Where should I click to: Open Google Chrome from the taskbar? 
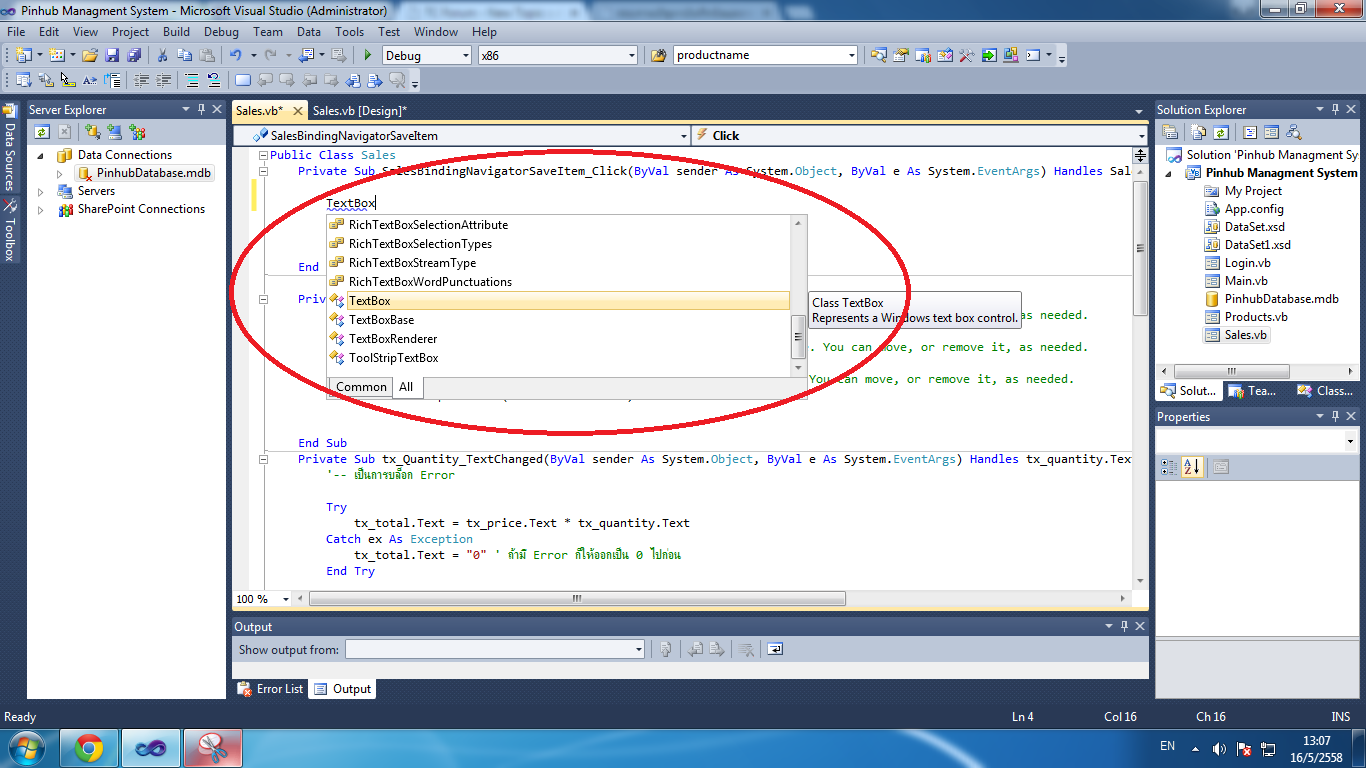click(89, 748)
